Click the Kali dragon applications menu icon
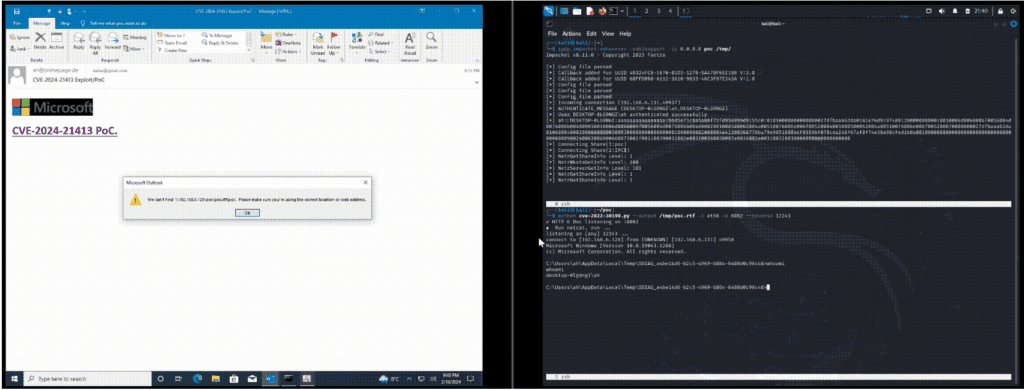Image resolution: width=1024 pixels, height=390 pixels. coord(548,11)
